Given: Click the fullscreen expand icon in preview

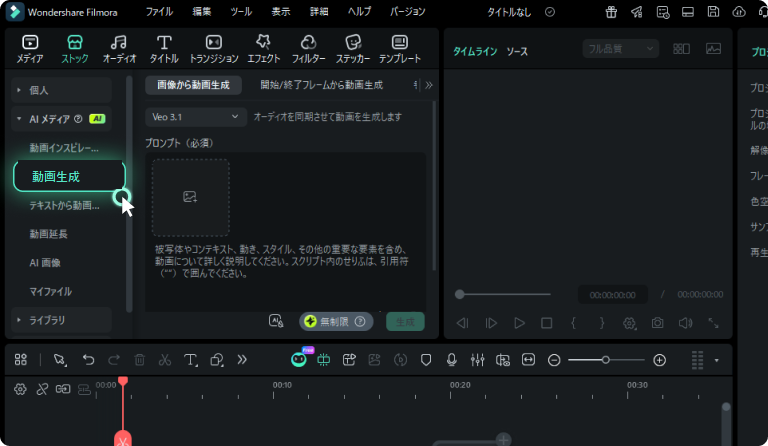Looking at the screenshot, I should pos(714,323).
